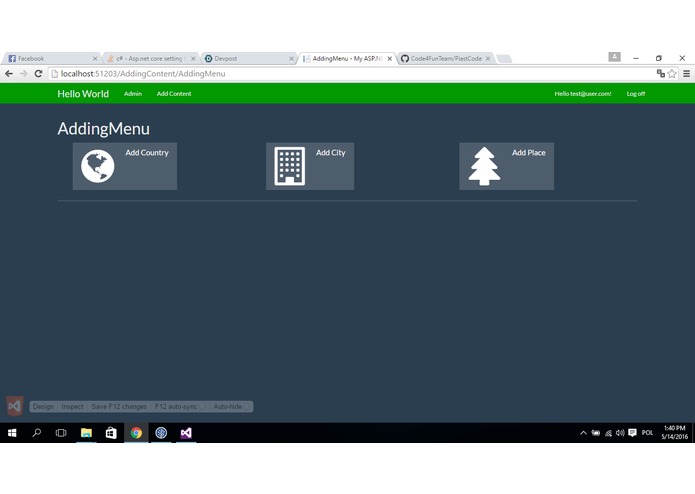
Task: Go back in browser history
Action: pyautogui.click(x=9, y=74)
